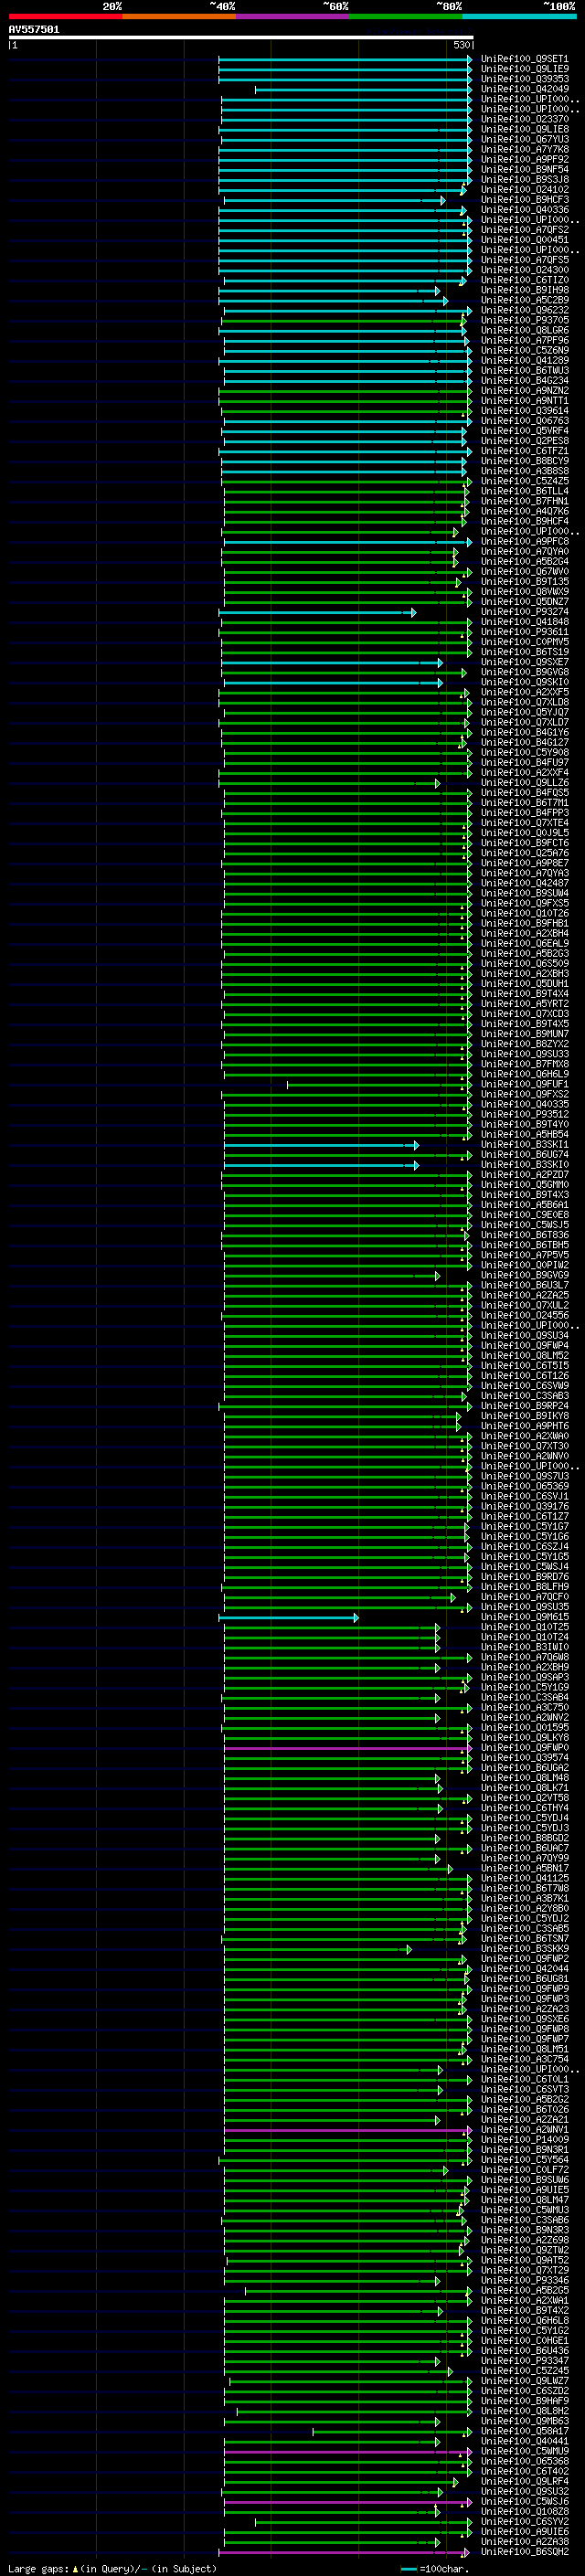Image resolution: width=585 pixels, height=2576 pixels.
Task: Open hit UniRef100_O23370
Action: [524, 119]
